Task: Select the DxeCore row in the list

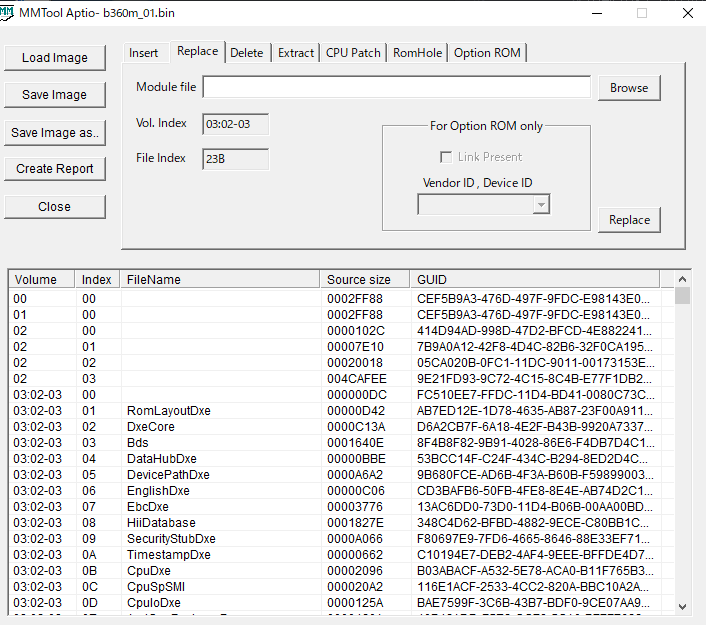Action: pos(151,427)
